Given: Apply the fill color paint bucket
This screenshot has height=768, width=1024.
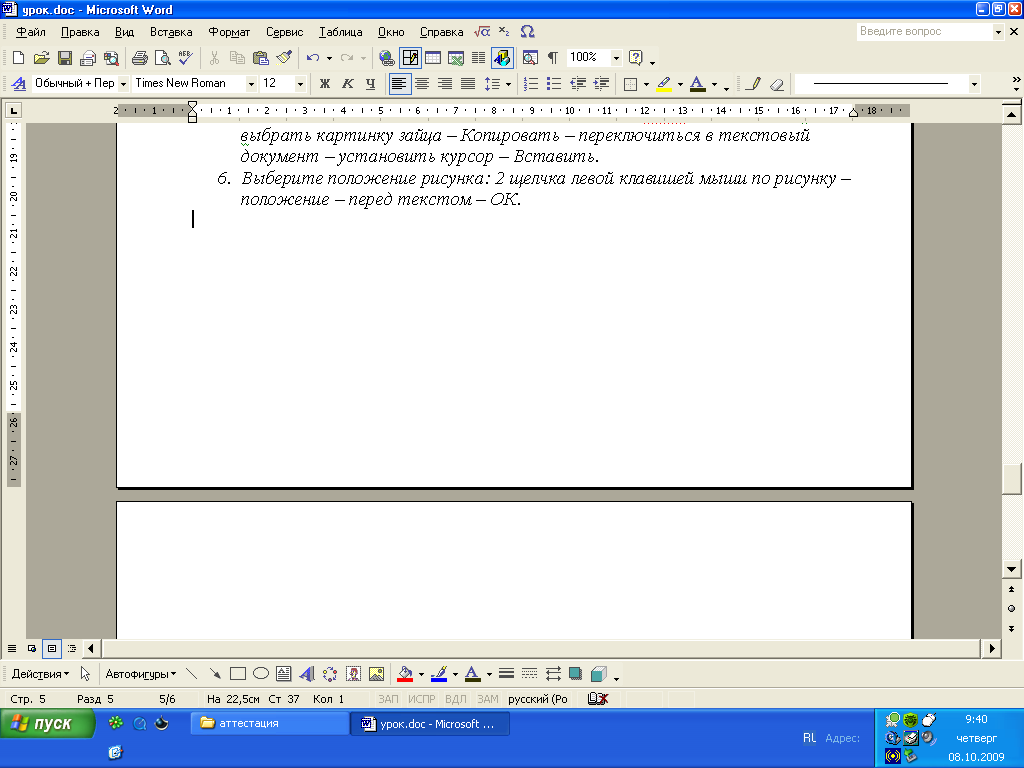Looking at the screenshot, I should pos(405,673).
